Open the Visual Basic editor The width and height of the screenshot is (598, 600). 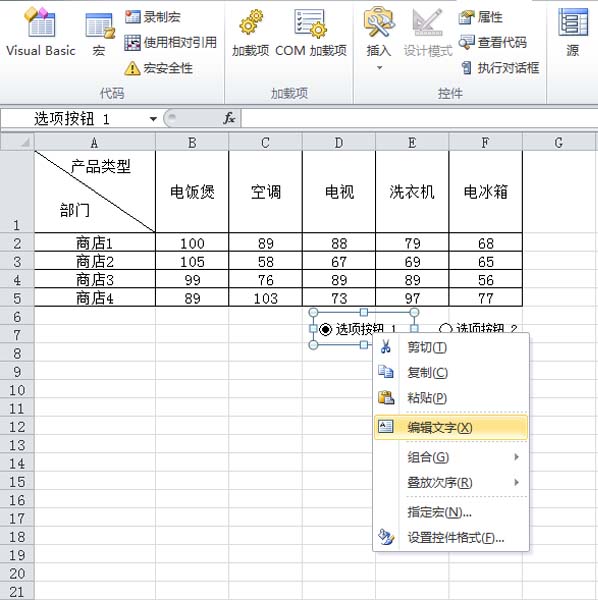tap(41, 33)
